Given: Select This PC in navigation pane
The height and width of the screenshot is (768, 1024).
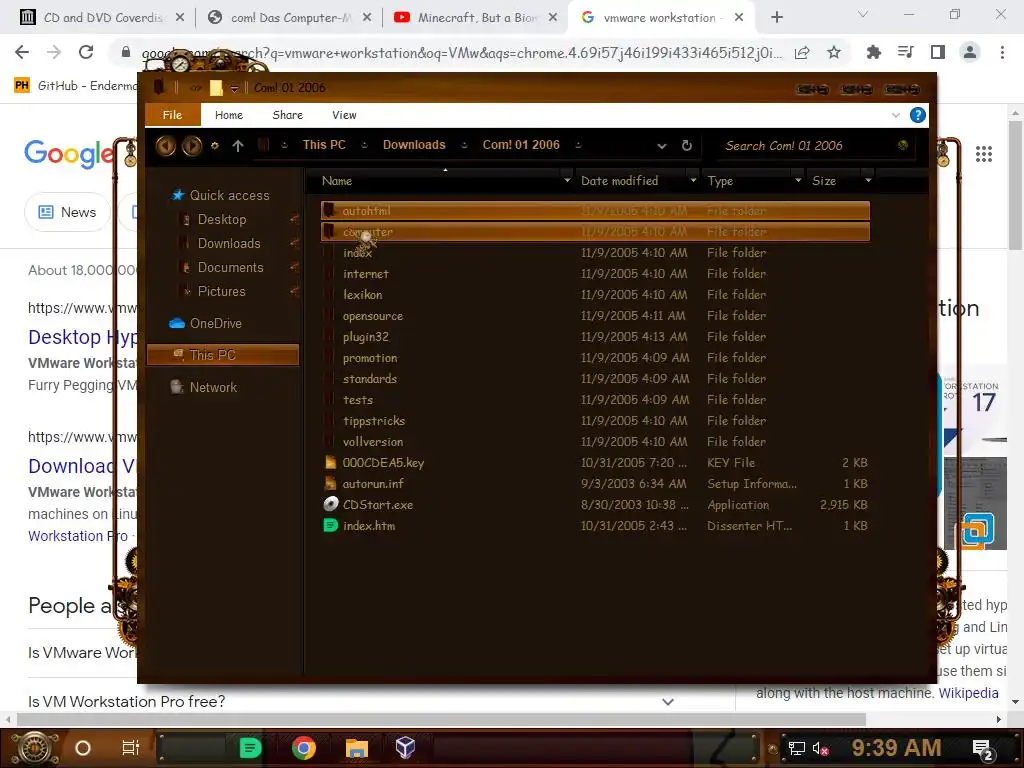Looking at the screenshot, I should click(x=223, y=355).
